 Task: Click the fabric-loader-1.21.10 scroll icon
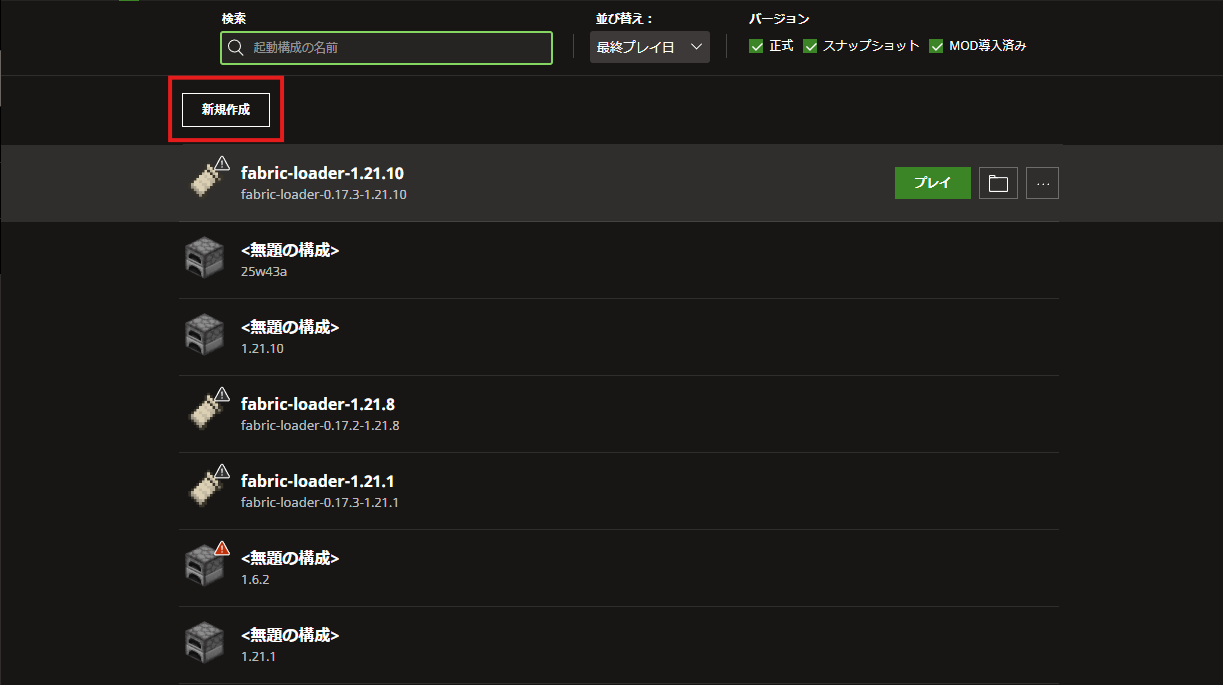pos(206,181)
